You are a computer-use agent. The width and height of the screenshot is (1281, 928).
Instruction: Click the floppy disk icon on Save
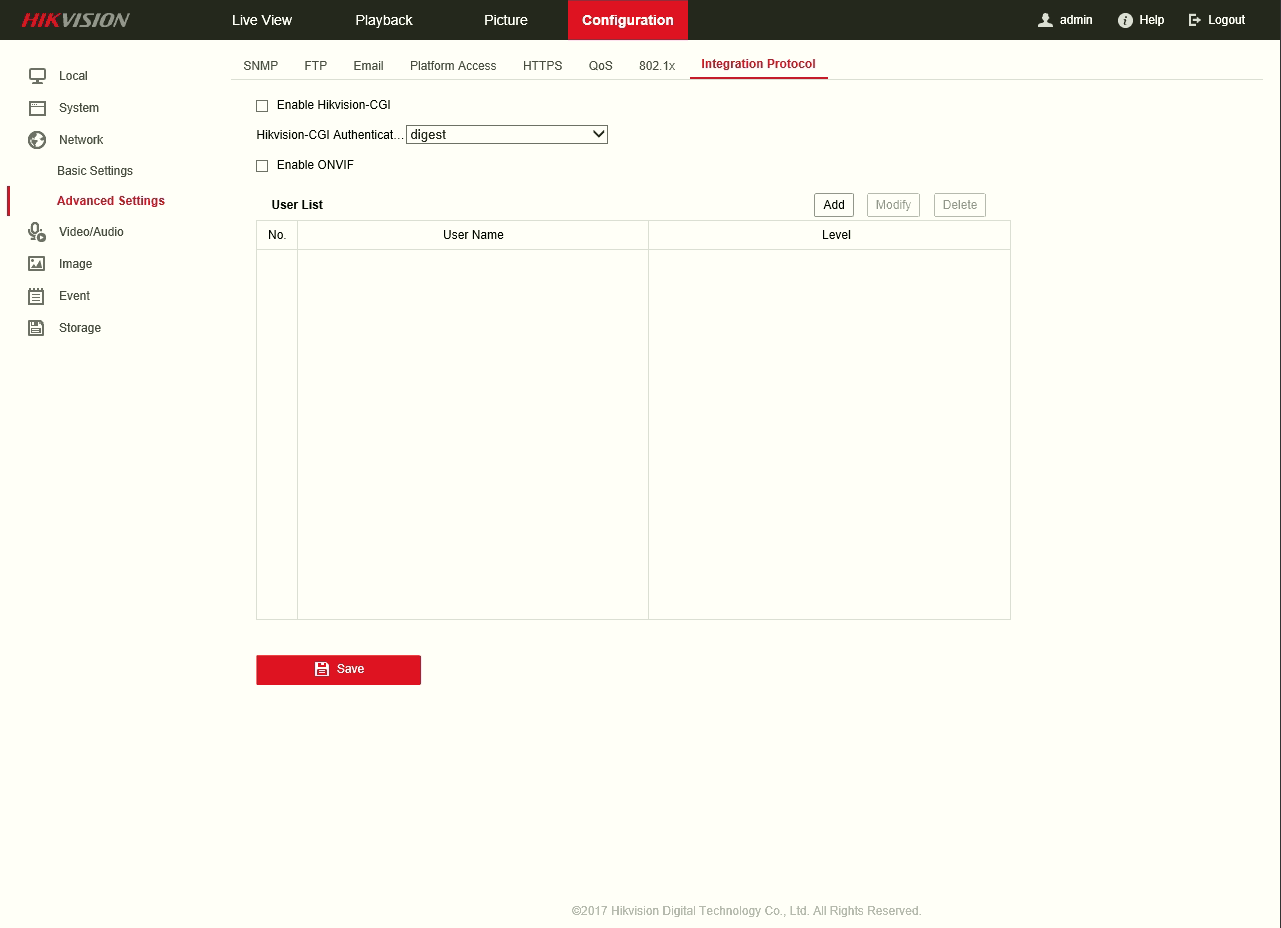pyautogui.click(x=322, y=669)
